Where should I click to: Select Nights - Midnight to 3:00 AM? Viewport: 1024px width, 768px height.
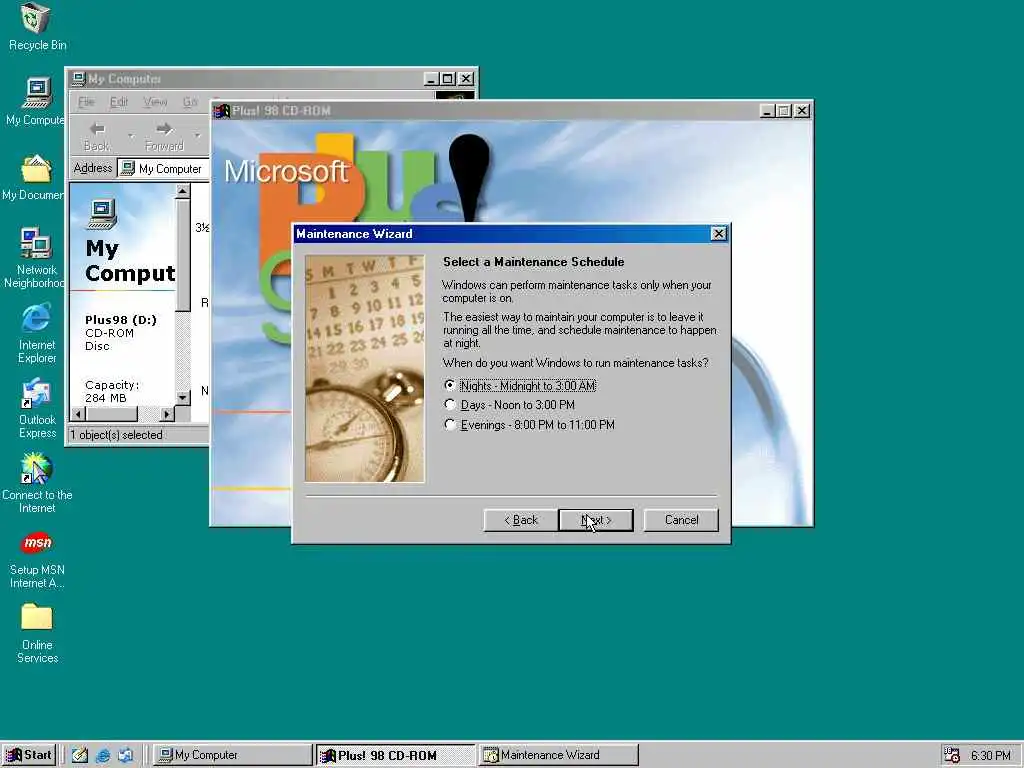tap(520, 386)
